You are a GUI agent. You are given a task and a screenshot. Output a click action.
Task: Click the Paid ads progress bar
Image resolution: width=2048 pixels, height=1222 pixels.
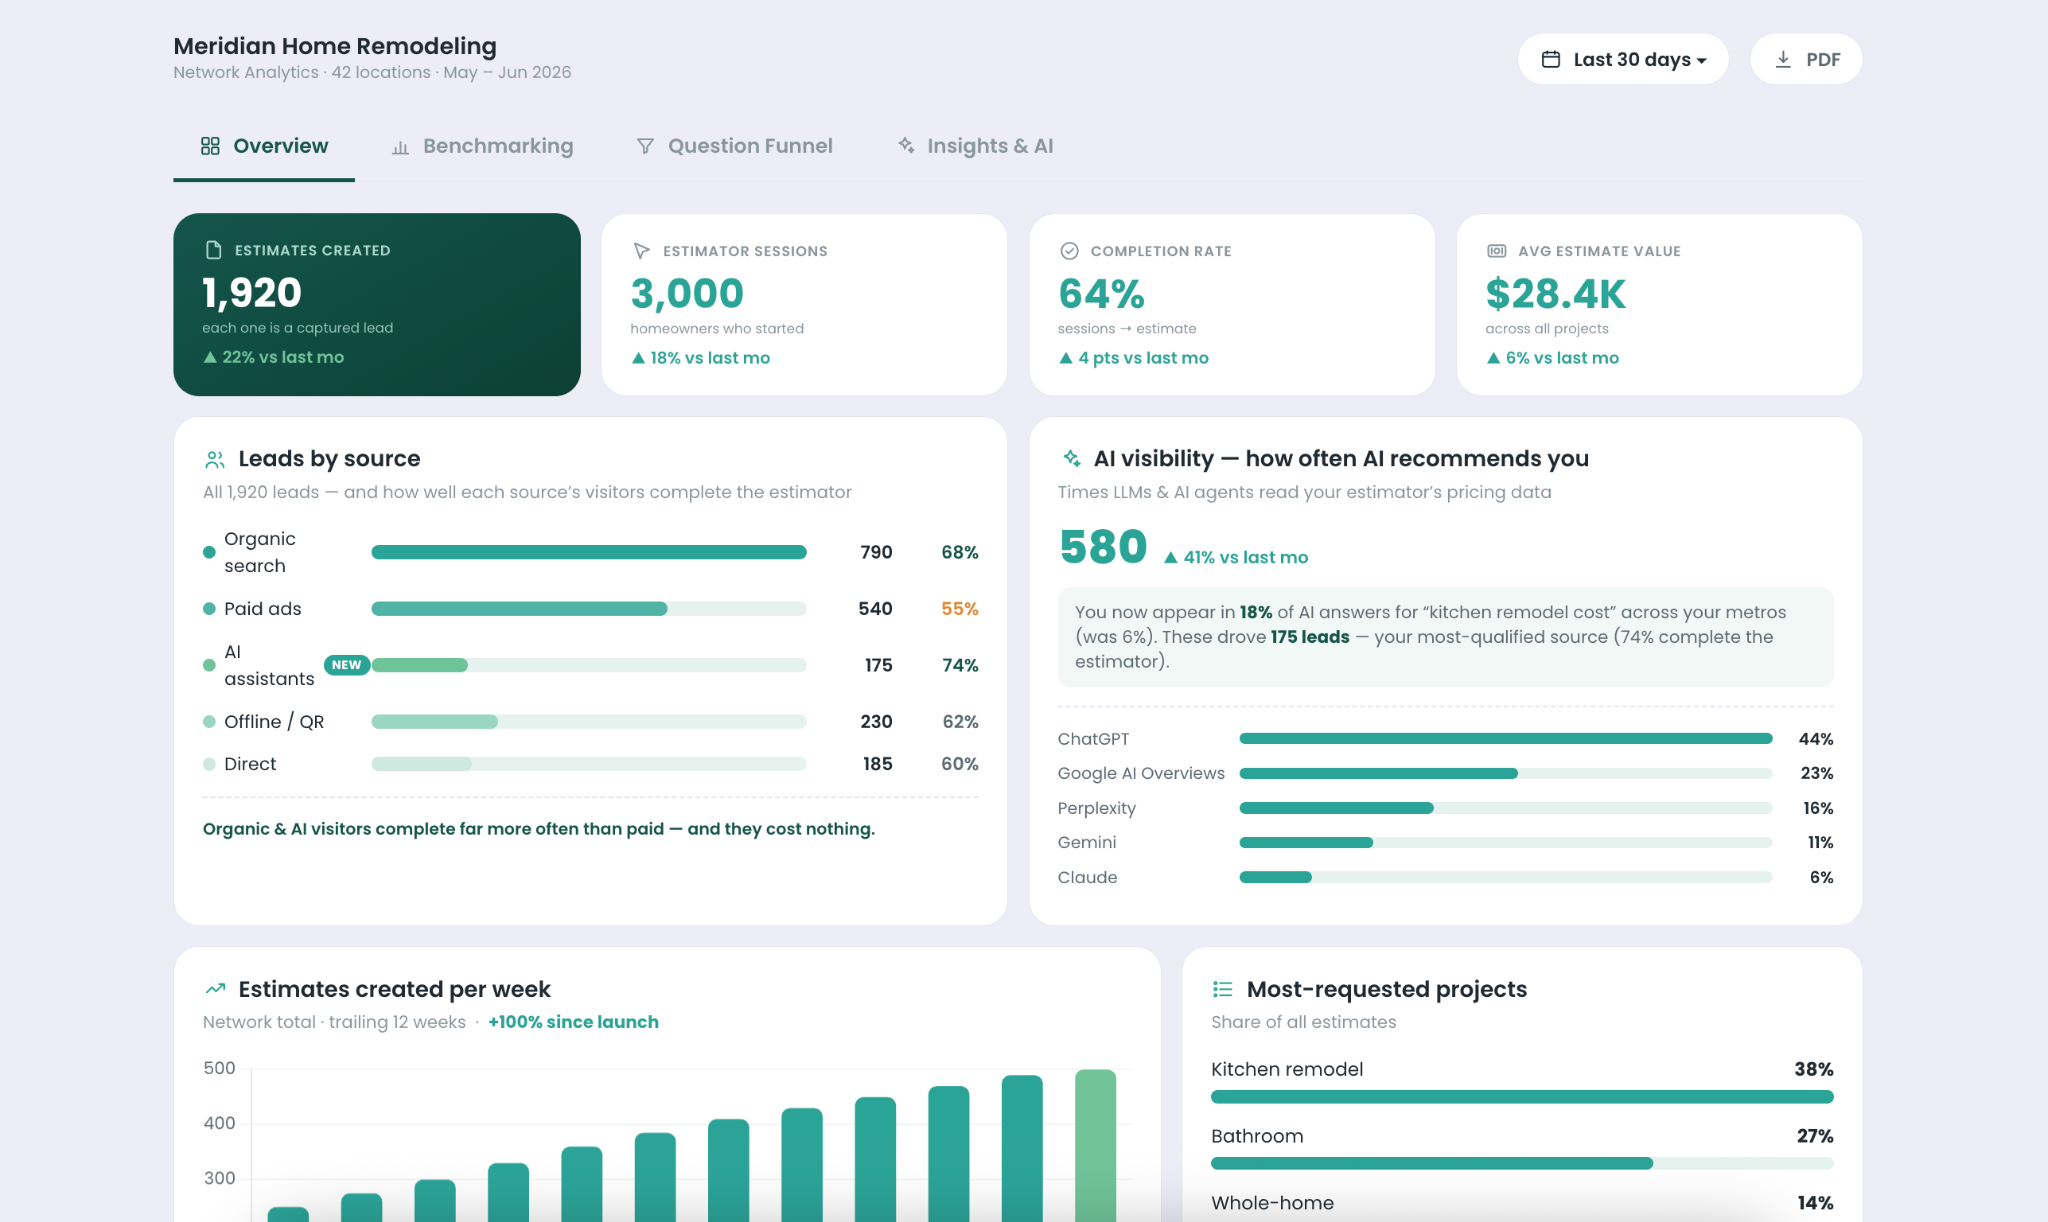pyautogui.click(x=589, y=609)
